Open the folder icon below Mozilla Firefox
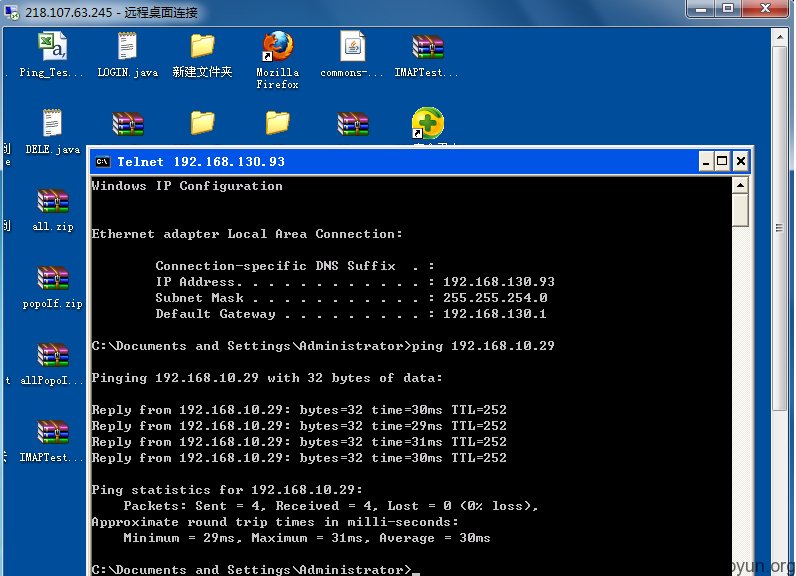This screenshot has height=576, width=796. [x=277, y=123]
